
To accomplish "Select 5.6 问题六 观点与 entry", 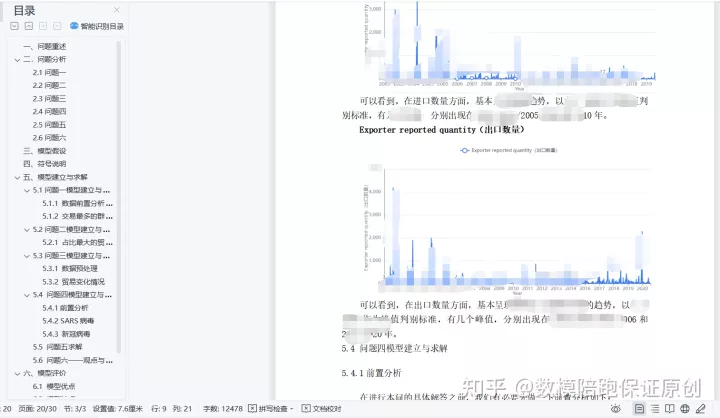I will click(x=73, y=361).
